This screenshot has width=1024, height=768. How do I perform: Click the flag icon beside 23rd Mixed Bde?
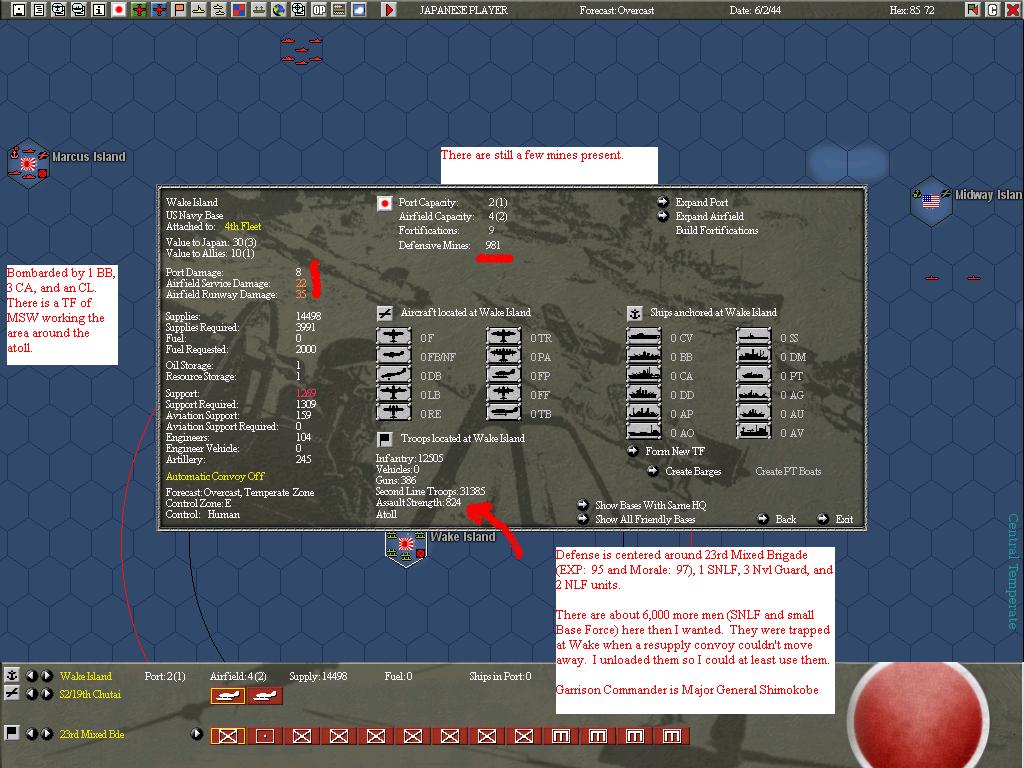12,733
